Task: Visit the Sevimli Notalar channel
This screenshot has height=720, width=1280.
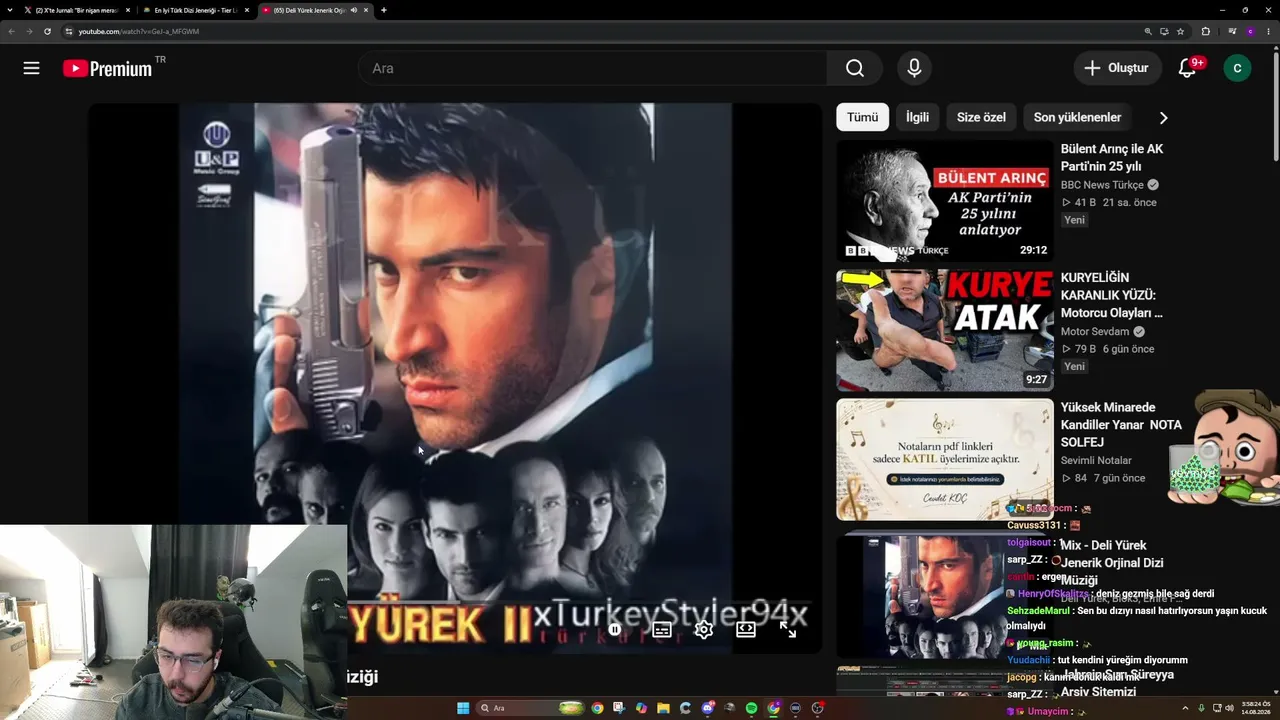Action: (x=1096, y=461)
